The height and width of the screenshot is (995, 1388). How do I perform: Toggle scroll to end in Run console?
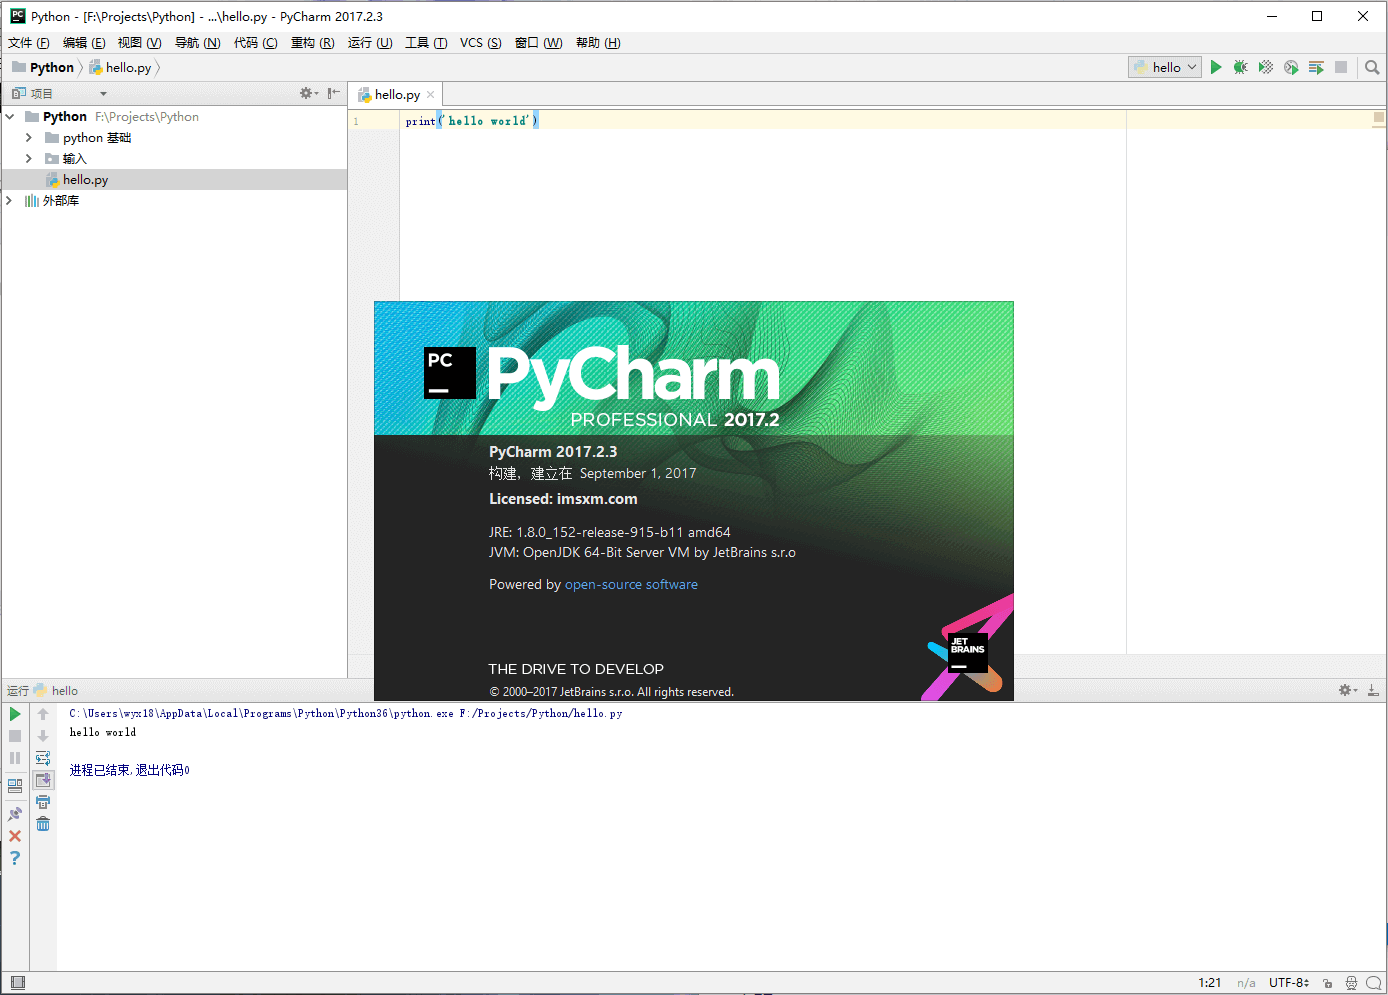(43, 780)
